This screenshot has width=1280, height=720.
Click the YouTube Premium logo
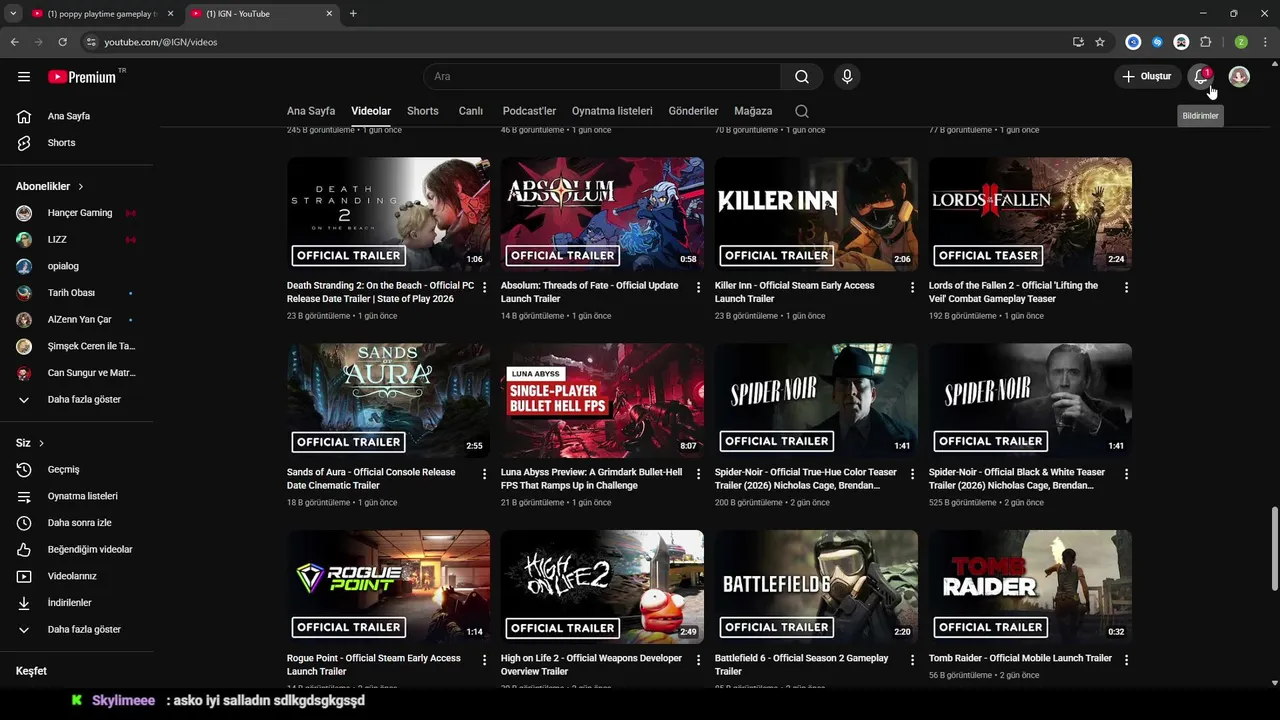82,77
